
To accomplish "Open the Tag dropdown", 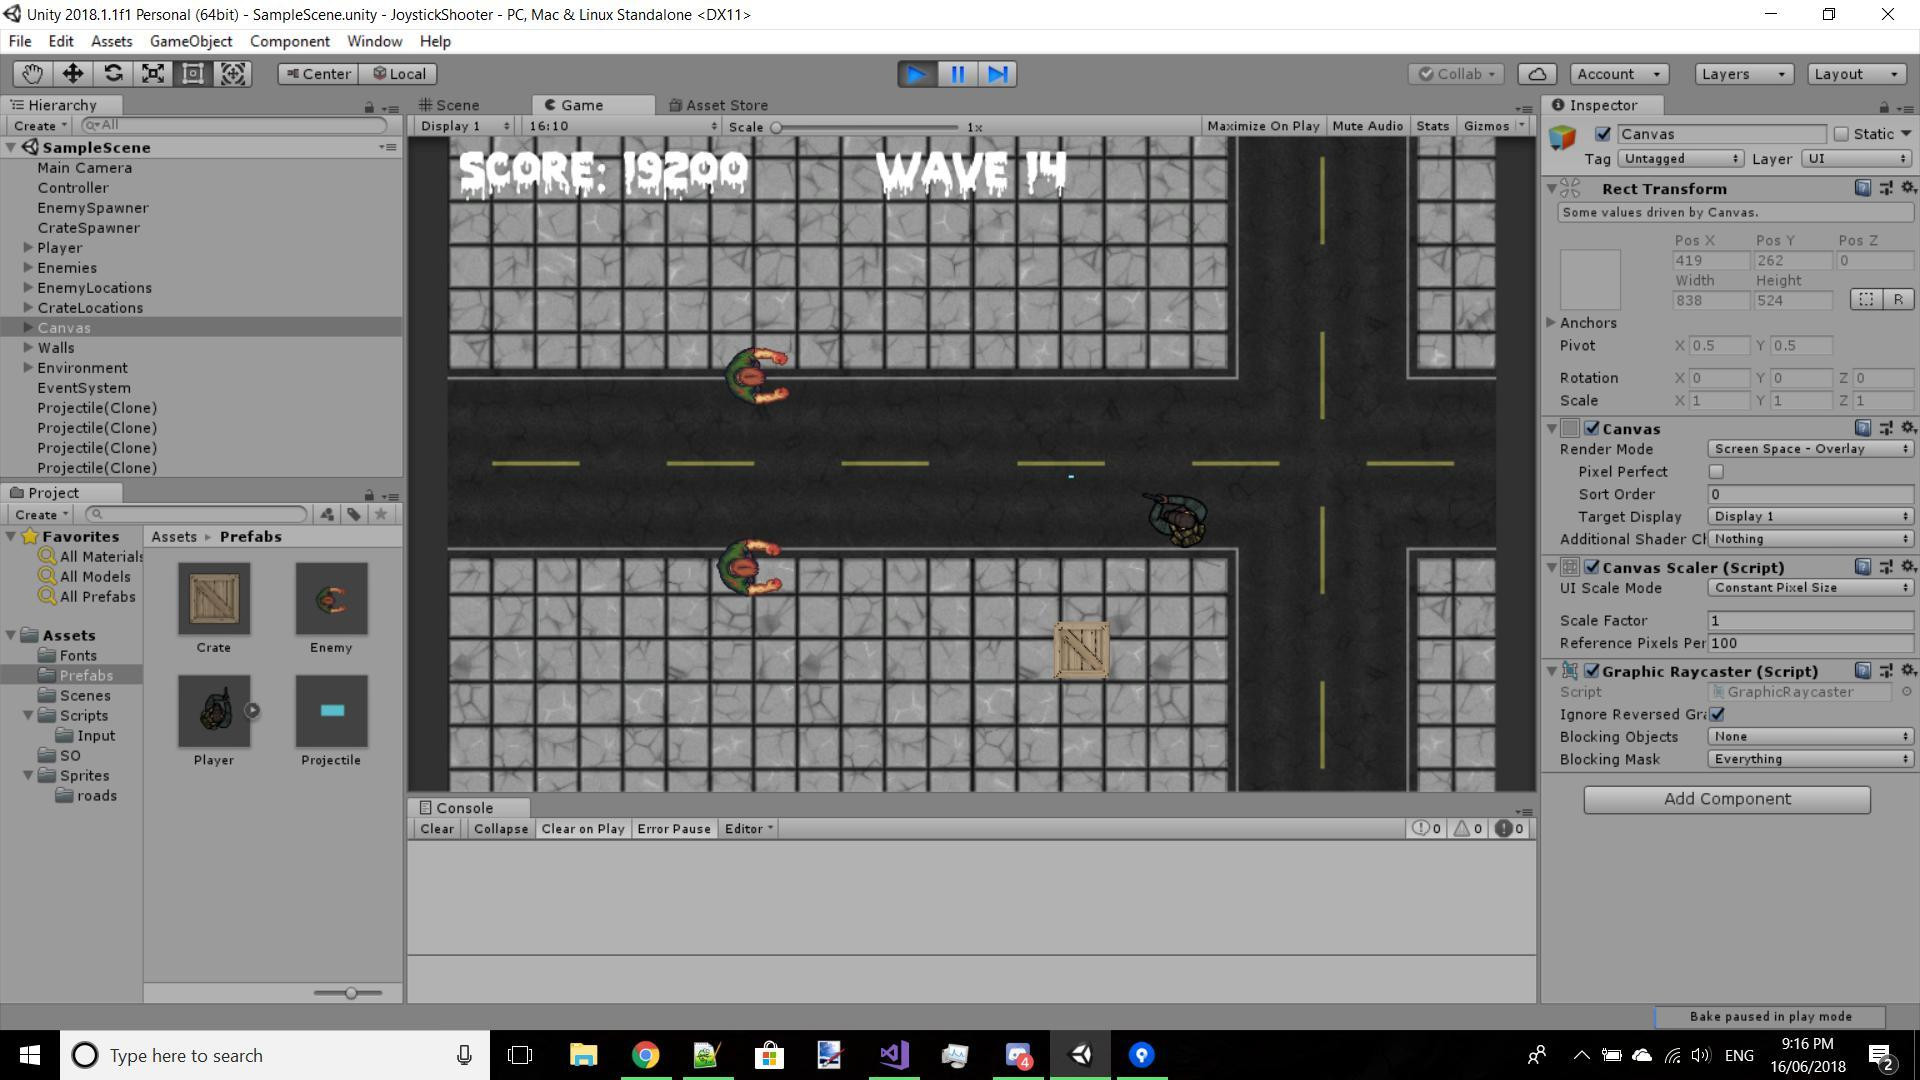I will pos(1680,159).
